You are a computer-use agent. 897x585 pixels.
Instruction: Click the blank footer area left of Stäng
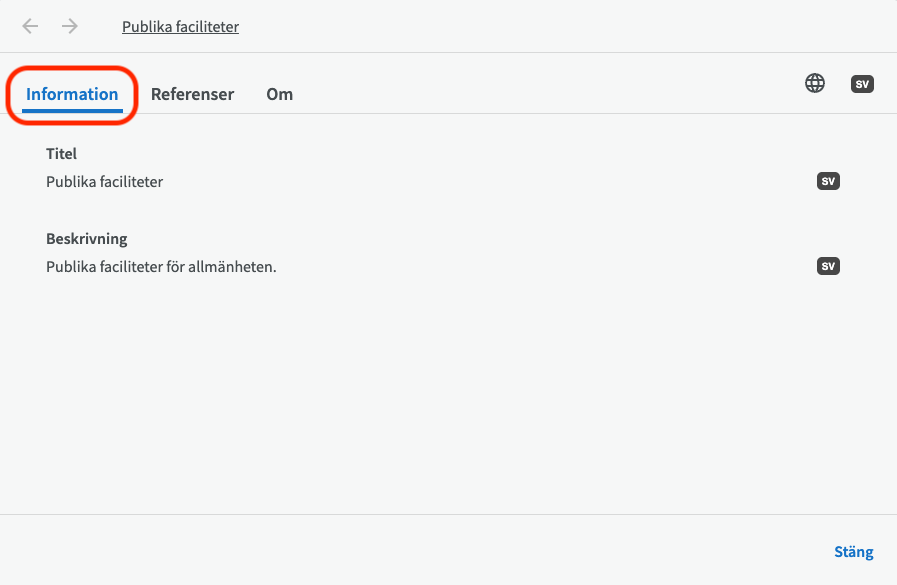[x=400, y=551]
